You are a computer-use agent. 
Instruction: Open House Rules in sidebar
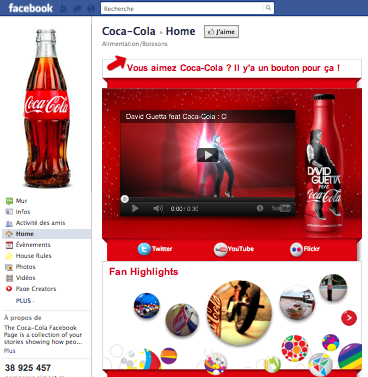[33, 256]
